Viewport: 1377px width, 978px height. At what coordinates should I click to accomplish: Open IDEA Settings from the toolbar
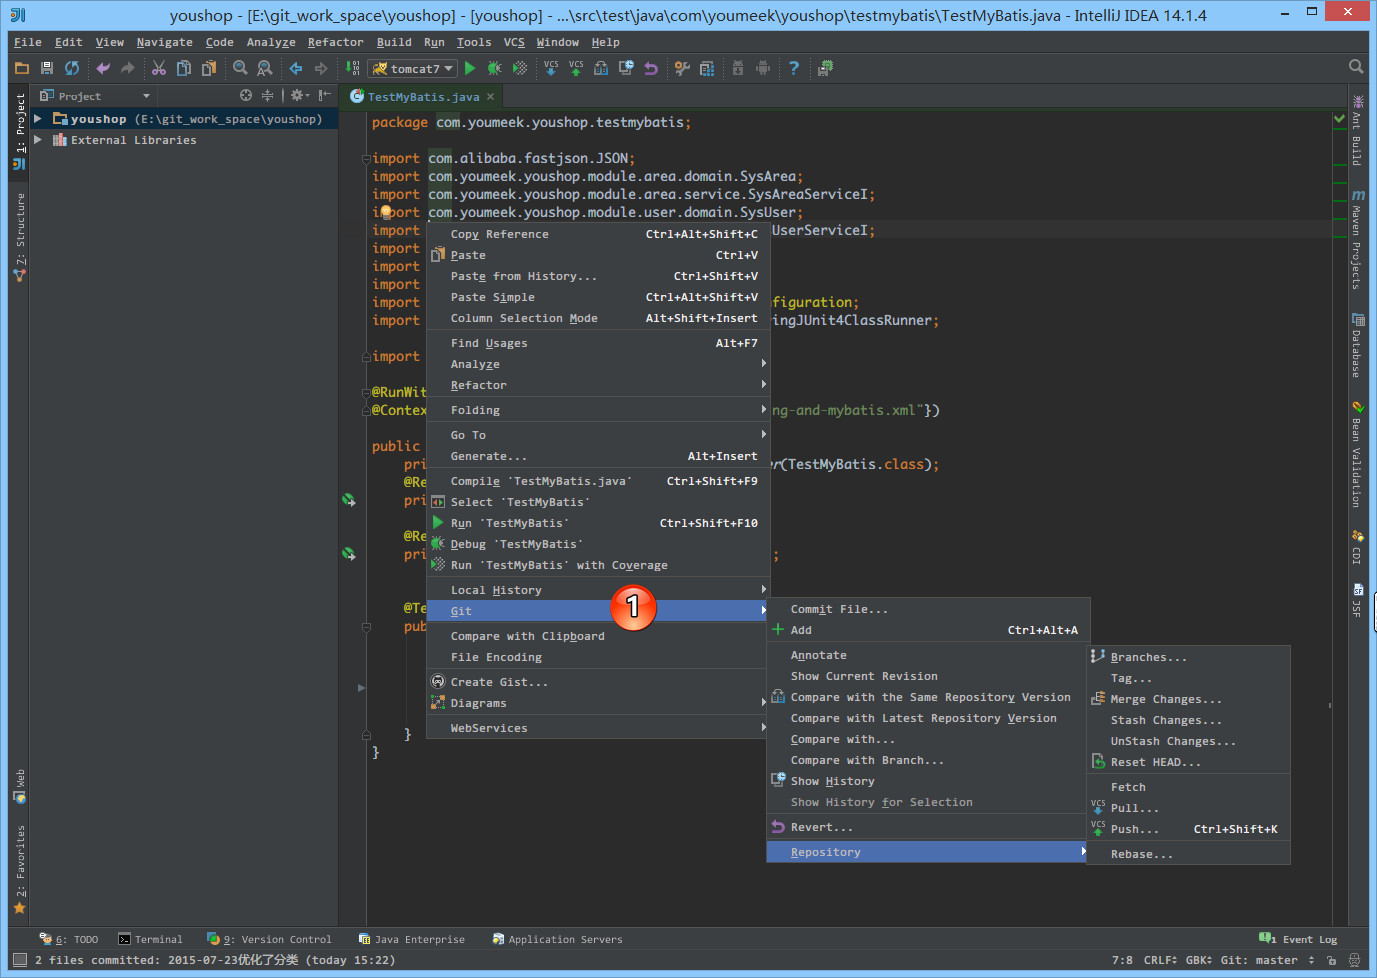683,68
